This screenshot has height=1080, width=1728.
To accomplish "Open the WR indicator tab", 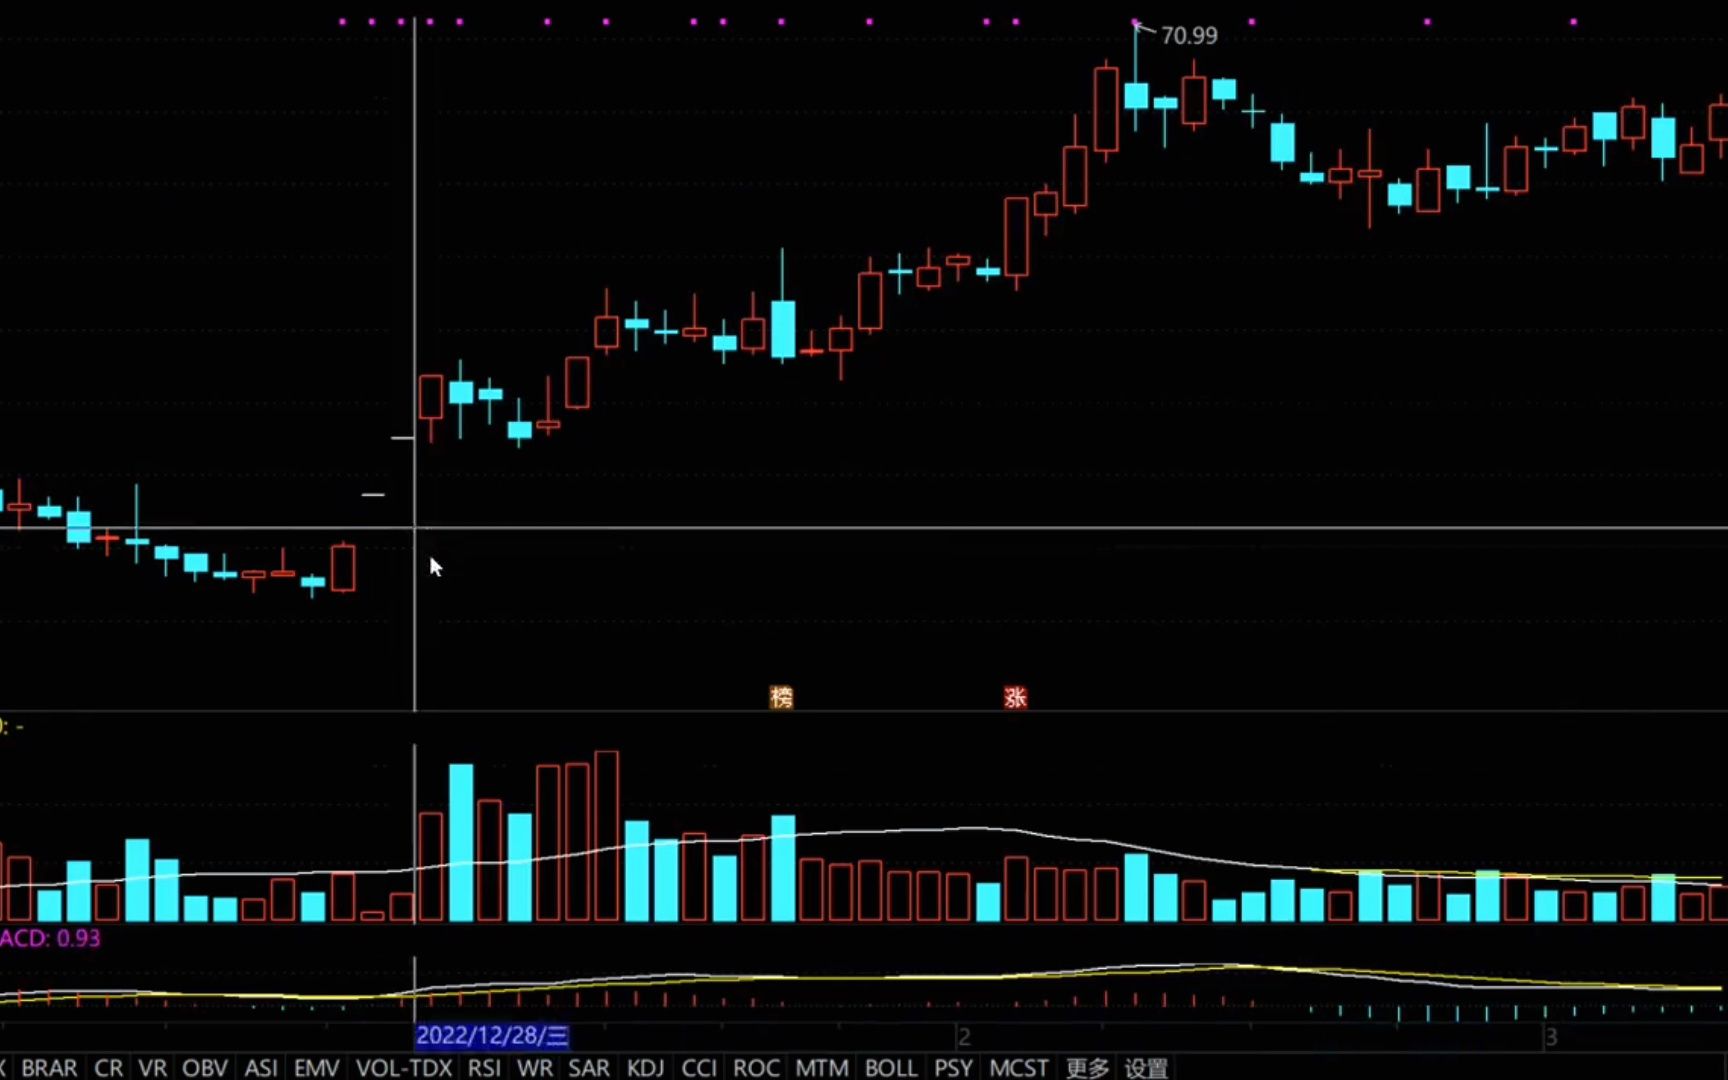I will coord(535,1068).
